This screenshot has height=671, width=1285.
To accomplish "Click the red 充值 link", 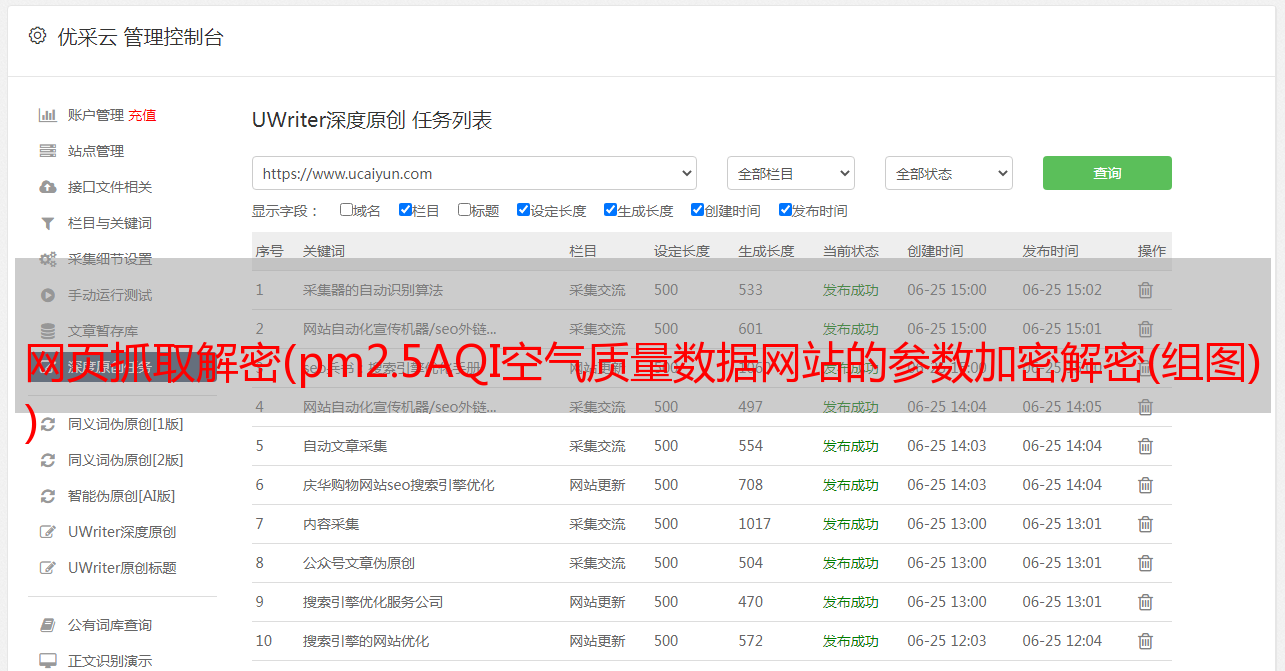I will [x=142, y=115].
